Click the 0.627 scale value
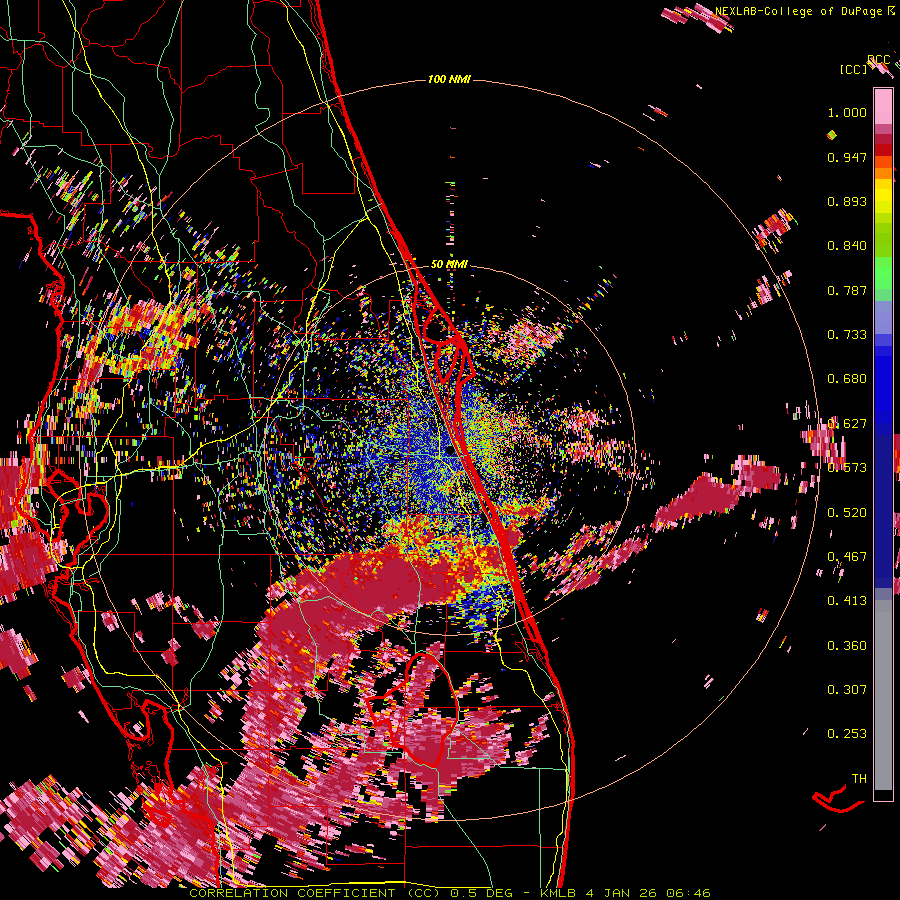Viewport: 900px width, 900px height. (x=847, y=424)
